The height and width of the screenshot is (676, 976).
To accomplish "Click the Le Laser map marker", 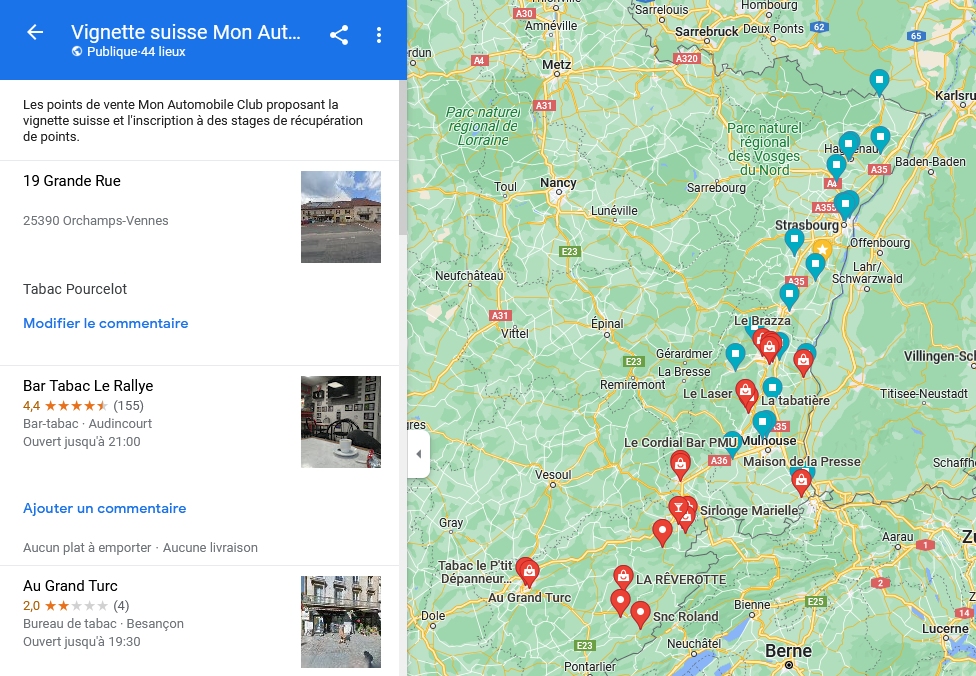I will 745,391.
